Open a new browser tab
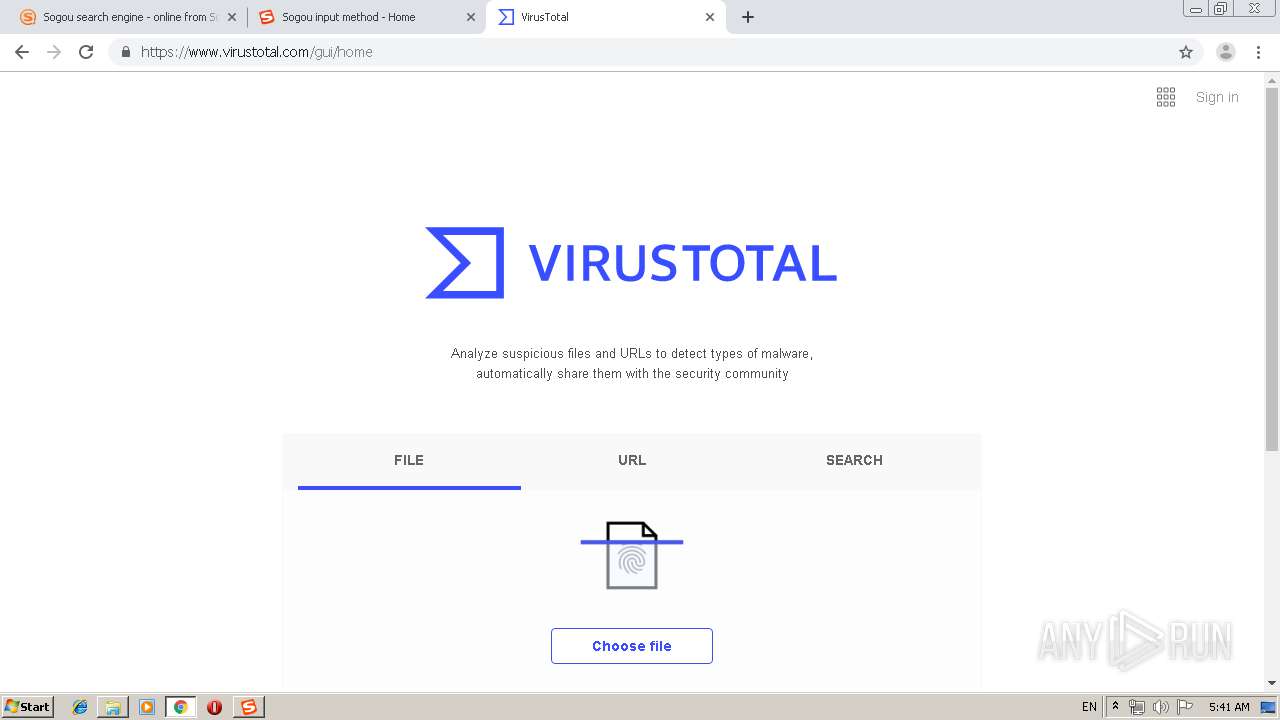 coord(748,17)
